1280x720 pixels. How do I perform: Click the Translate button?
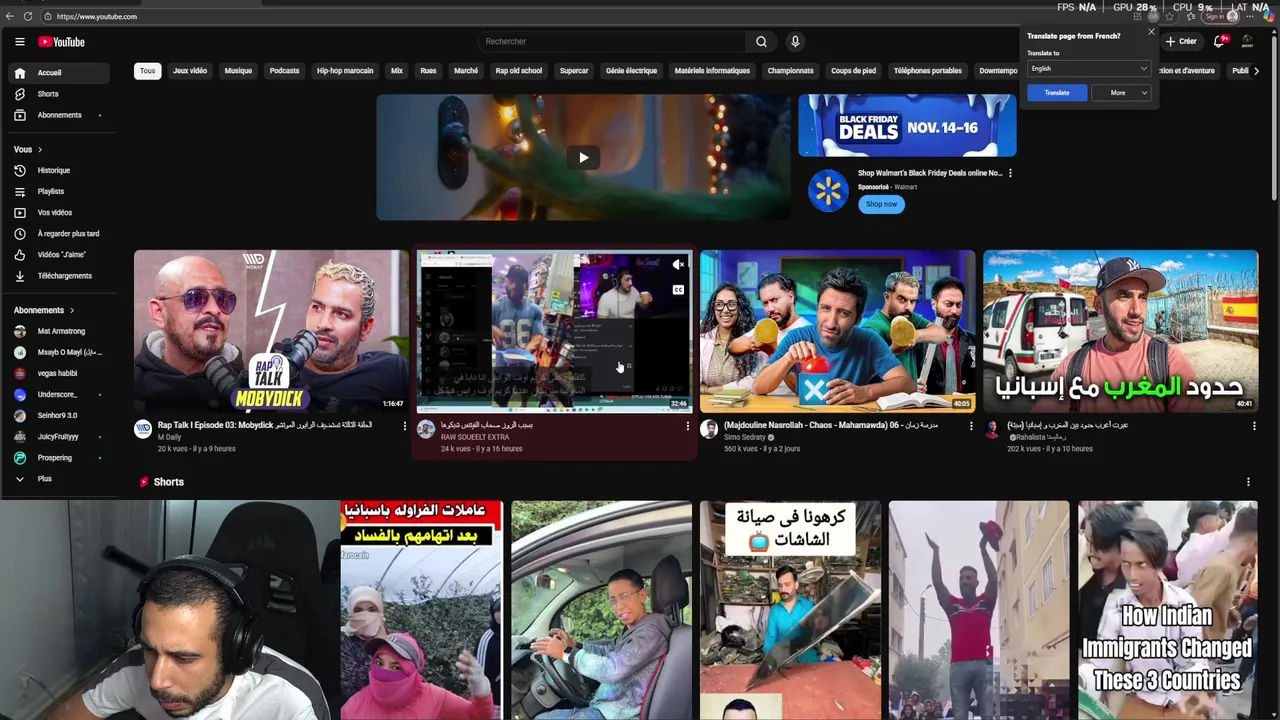click(x=1057, y=93)
